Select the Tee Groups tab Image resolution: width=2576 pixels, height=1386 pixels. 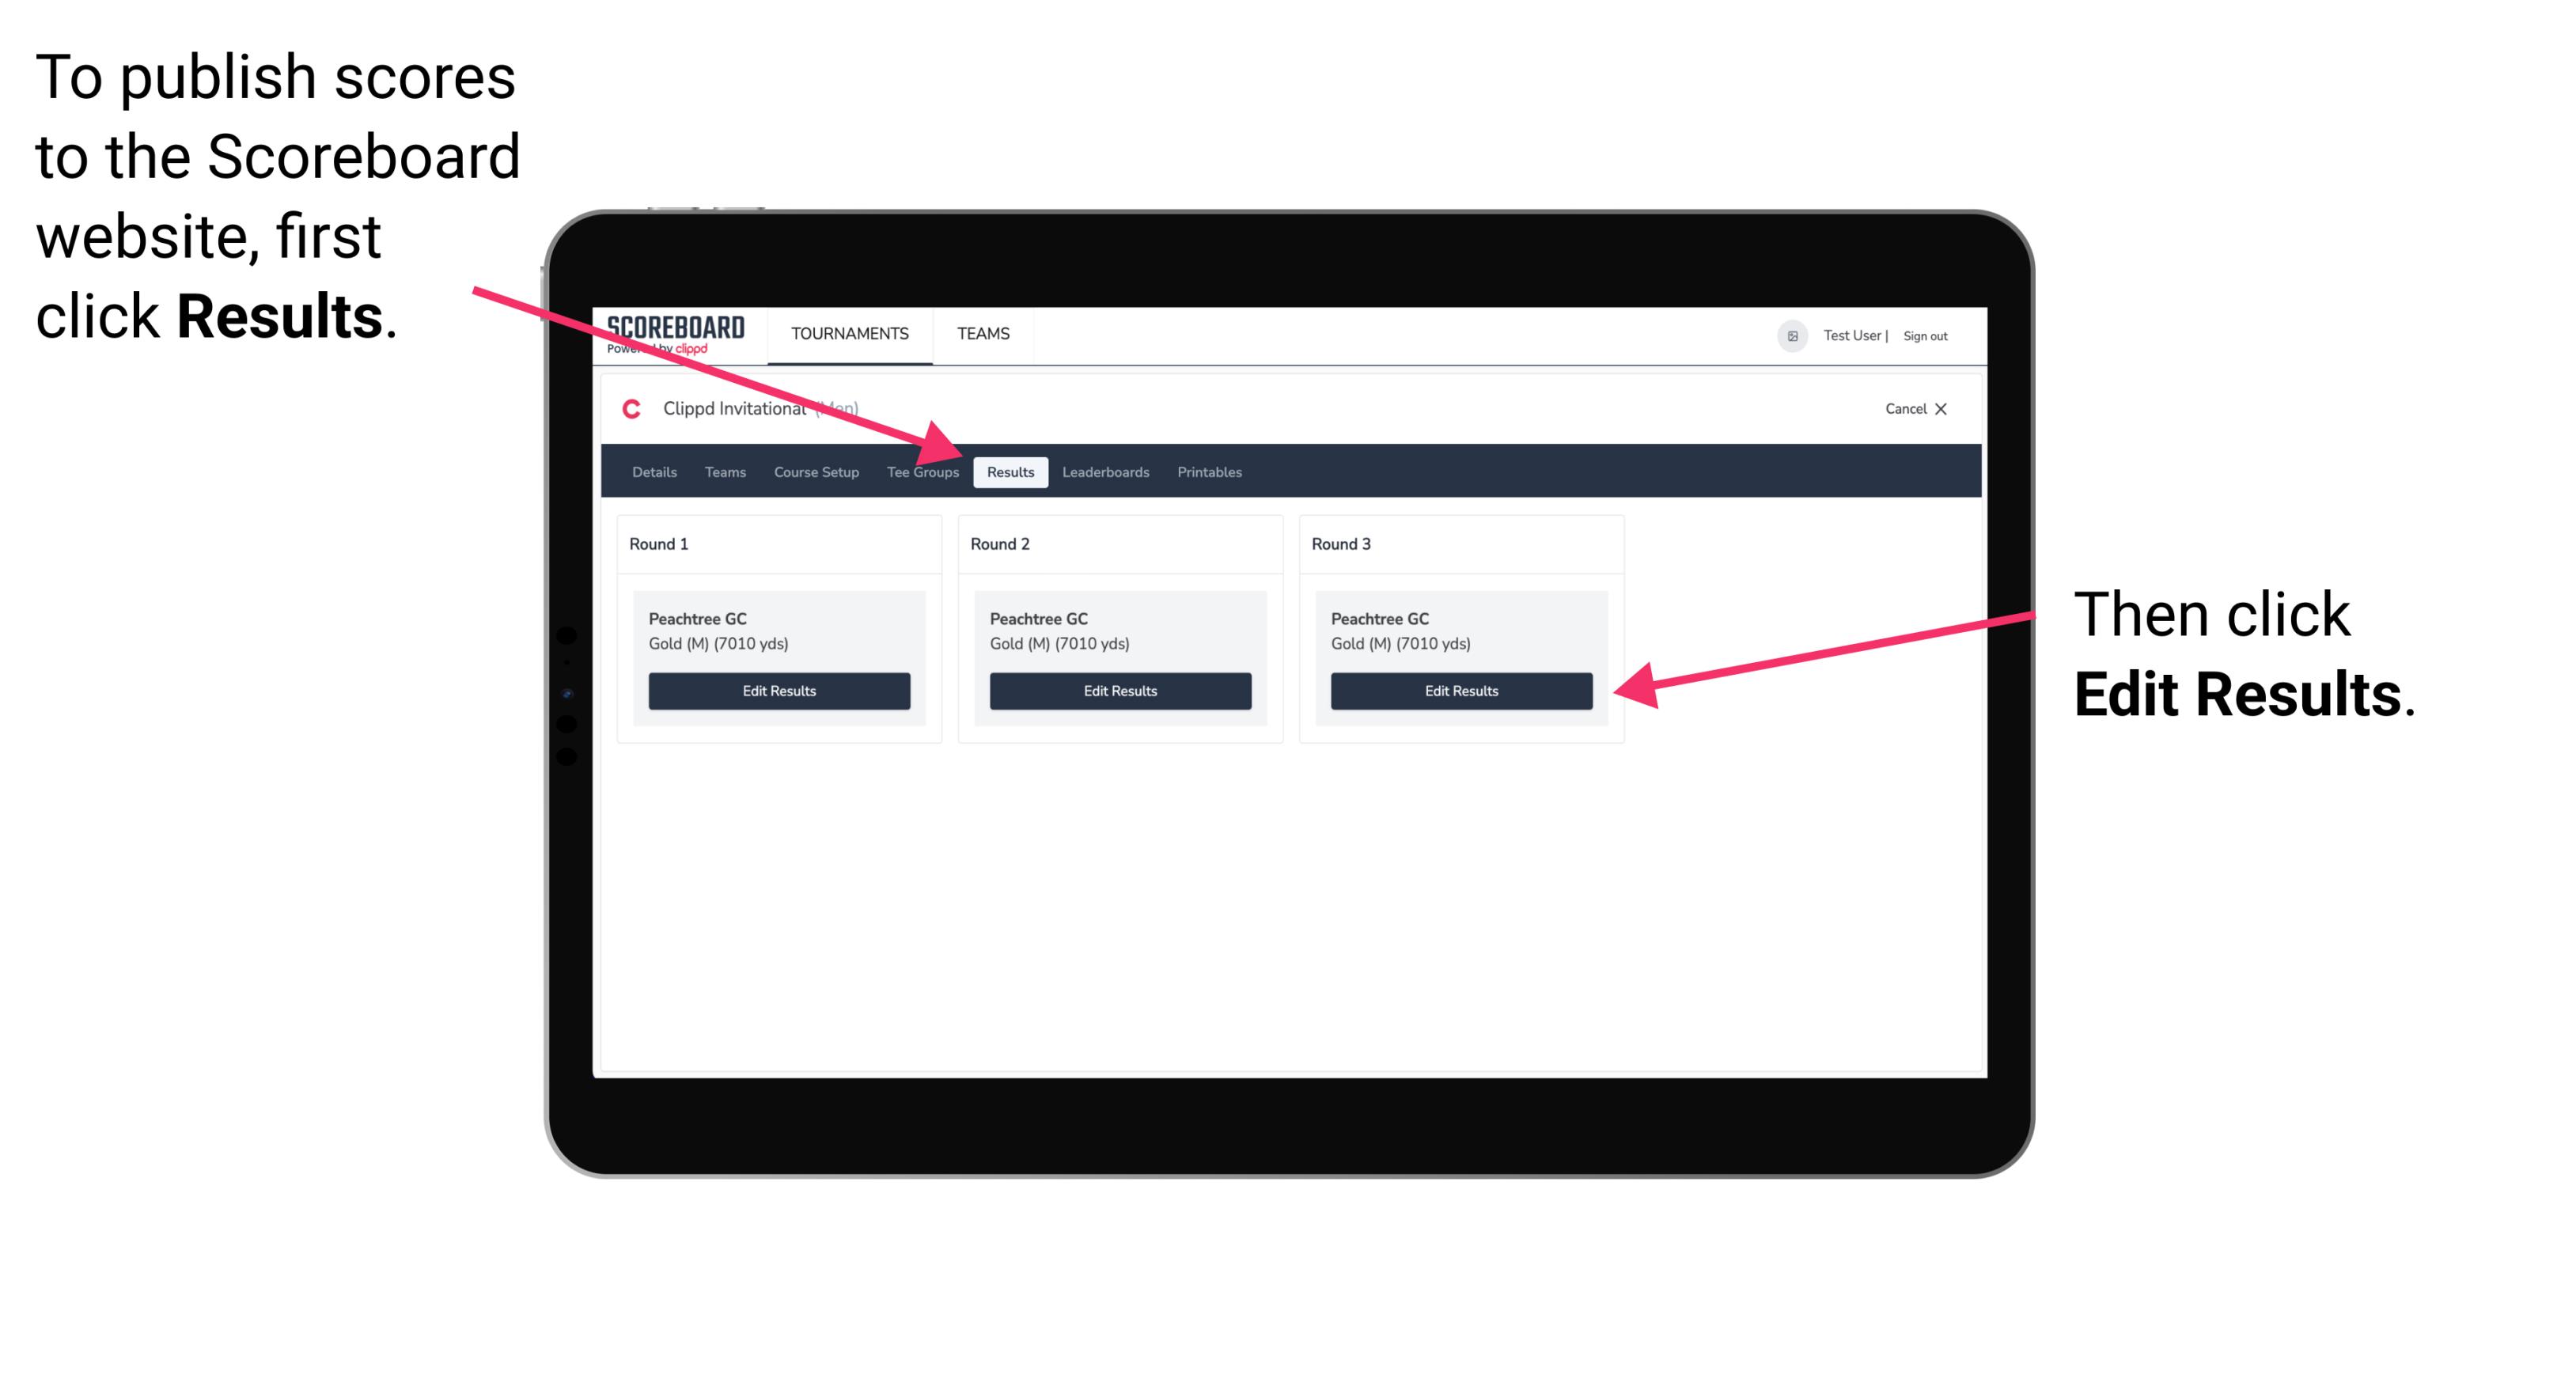coord(922,471)
